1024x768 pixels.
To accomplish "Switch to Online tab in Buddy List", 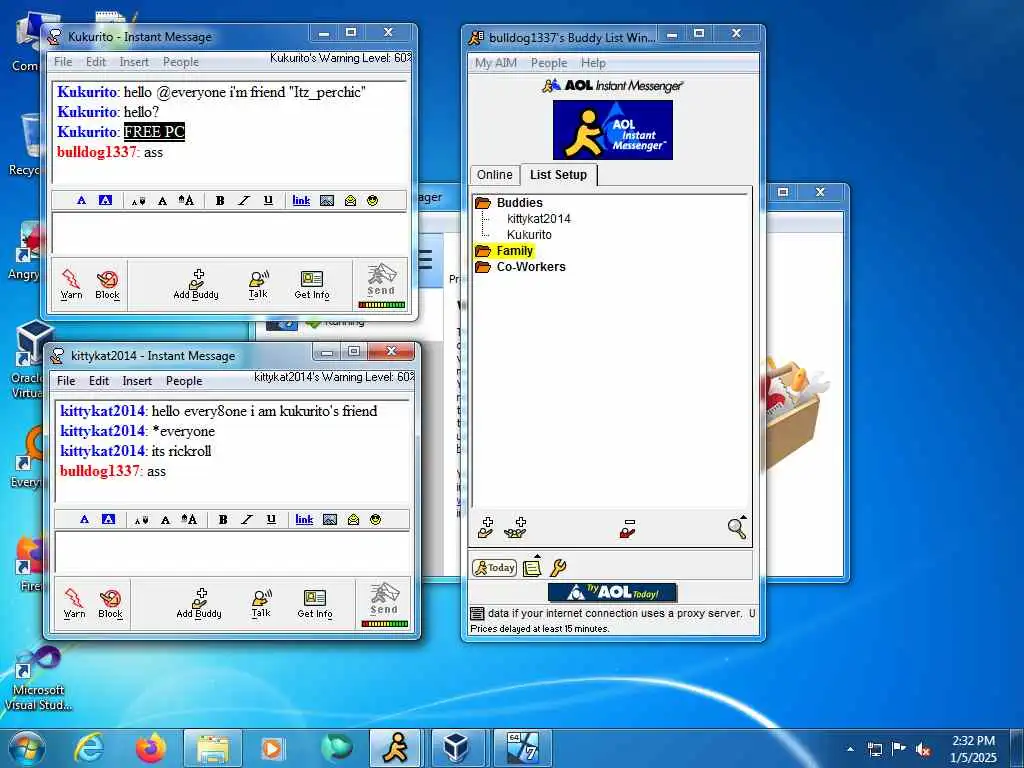I will click(x=494, y=175).
